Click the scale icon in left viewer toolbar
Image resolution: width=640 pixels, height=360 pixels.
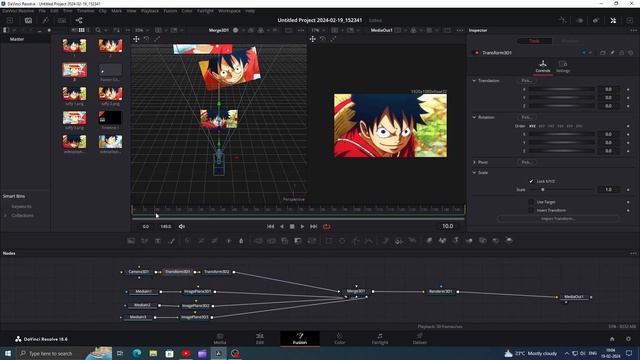coord(157,39)
